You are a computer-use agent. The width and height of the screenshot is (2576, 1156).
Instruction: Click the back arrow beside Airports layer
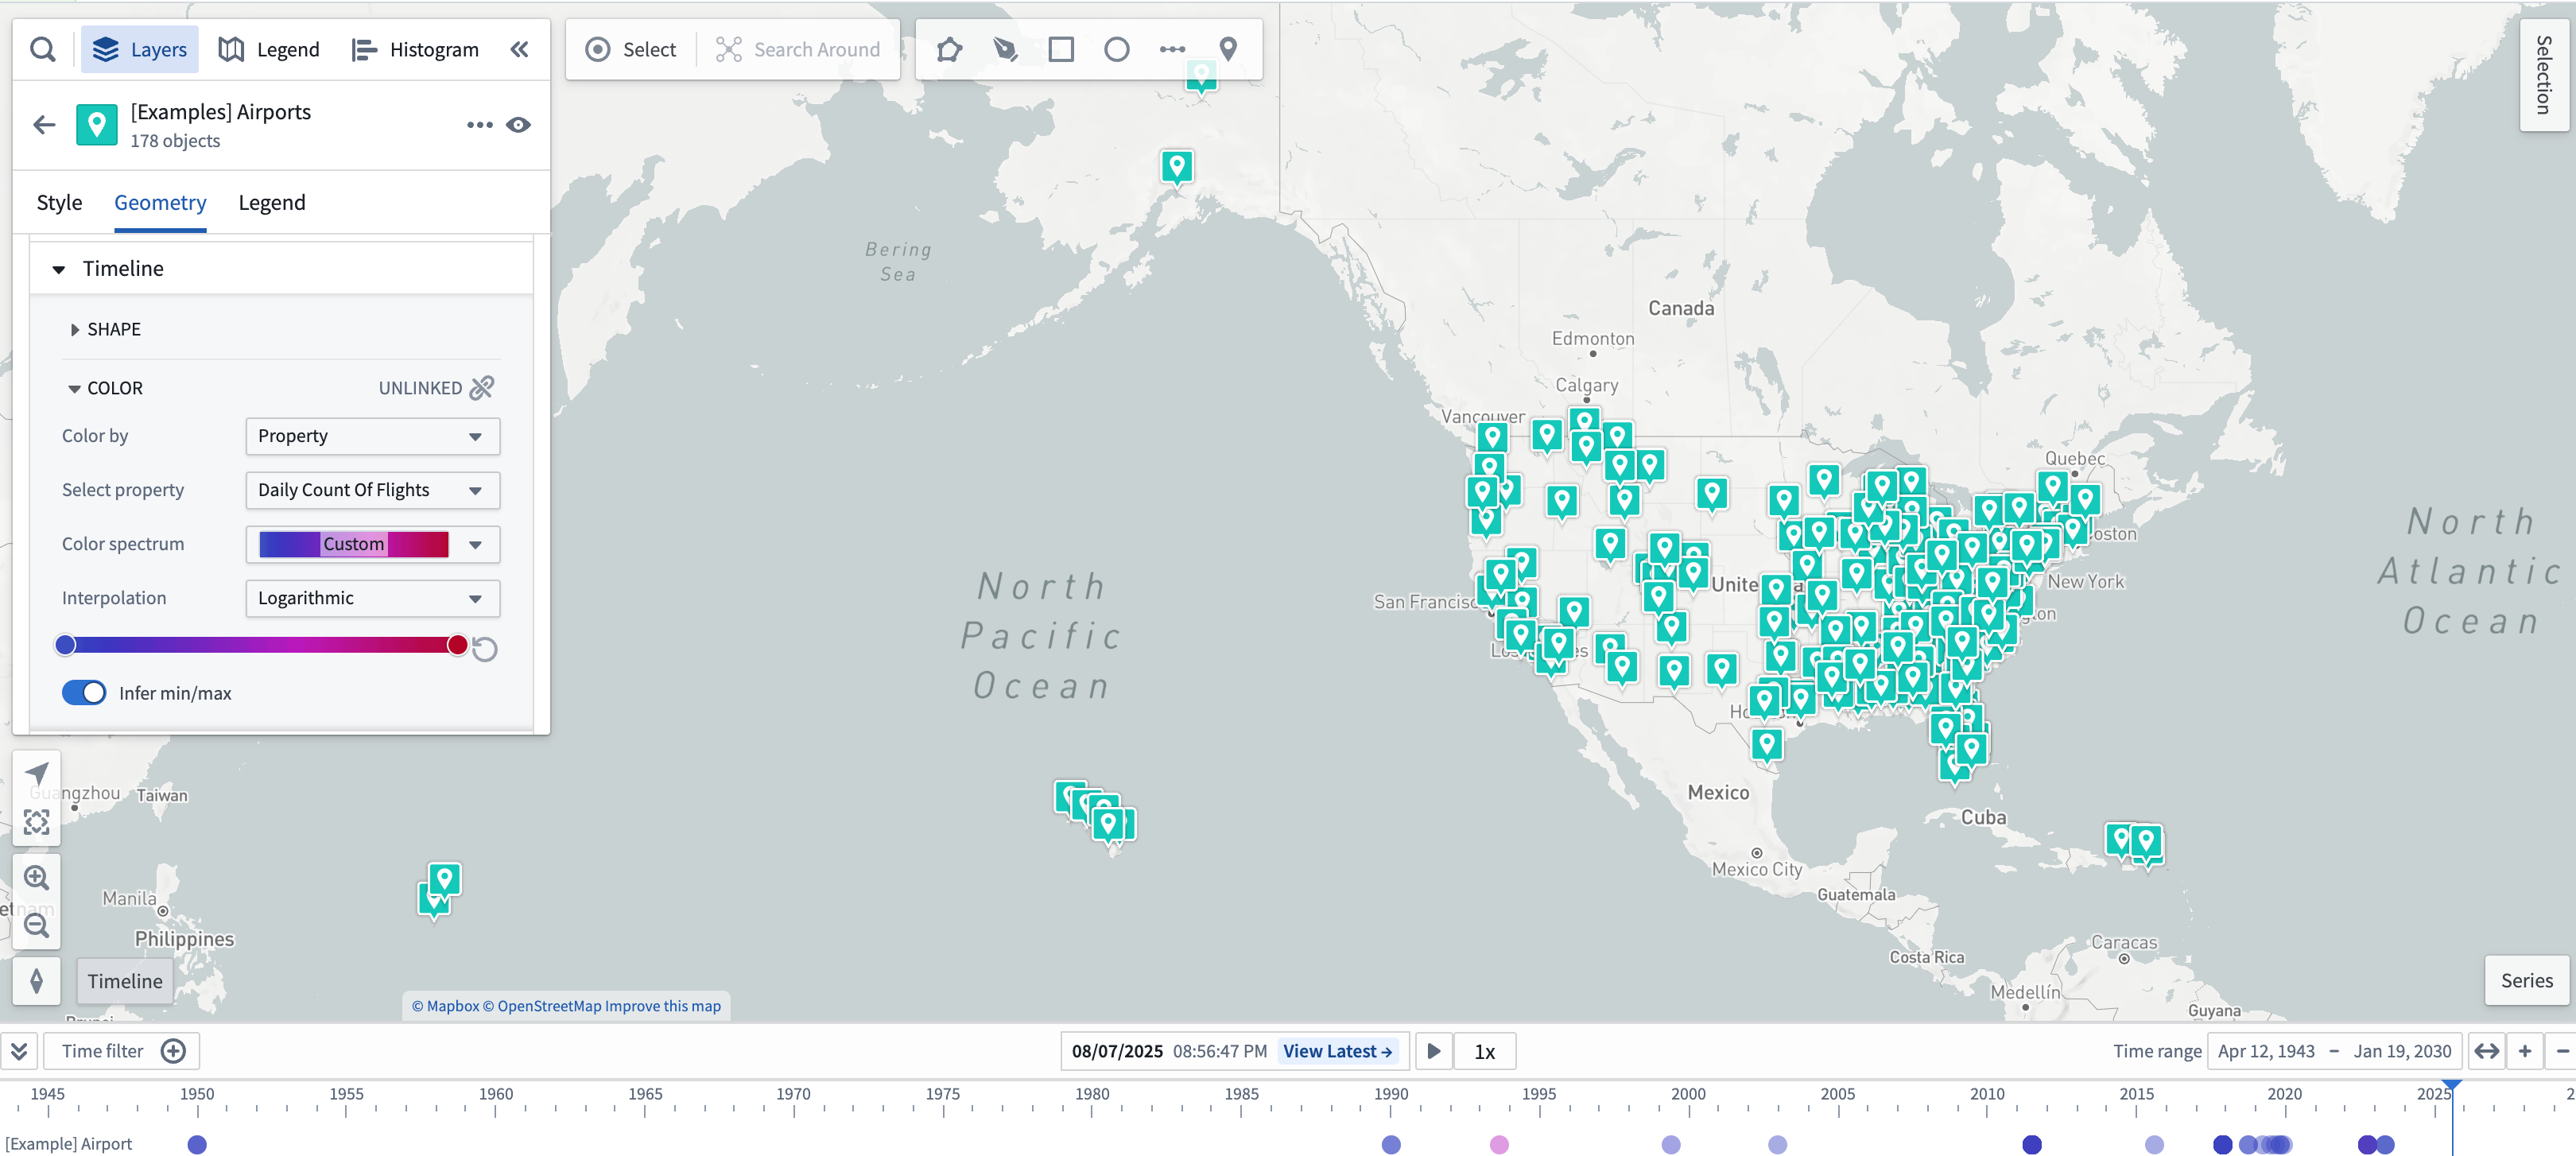pos(44,125)
